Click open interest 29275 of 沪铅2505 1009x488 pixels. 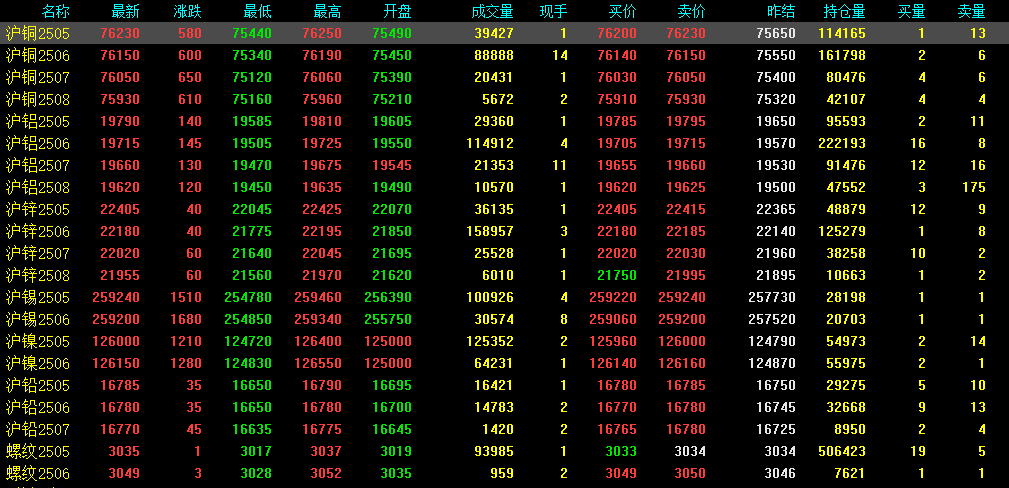tap(846, 386)
